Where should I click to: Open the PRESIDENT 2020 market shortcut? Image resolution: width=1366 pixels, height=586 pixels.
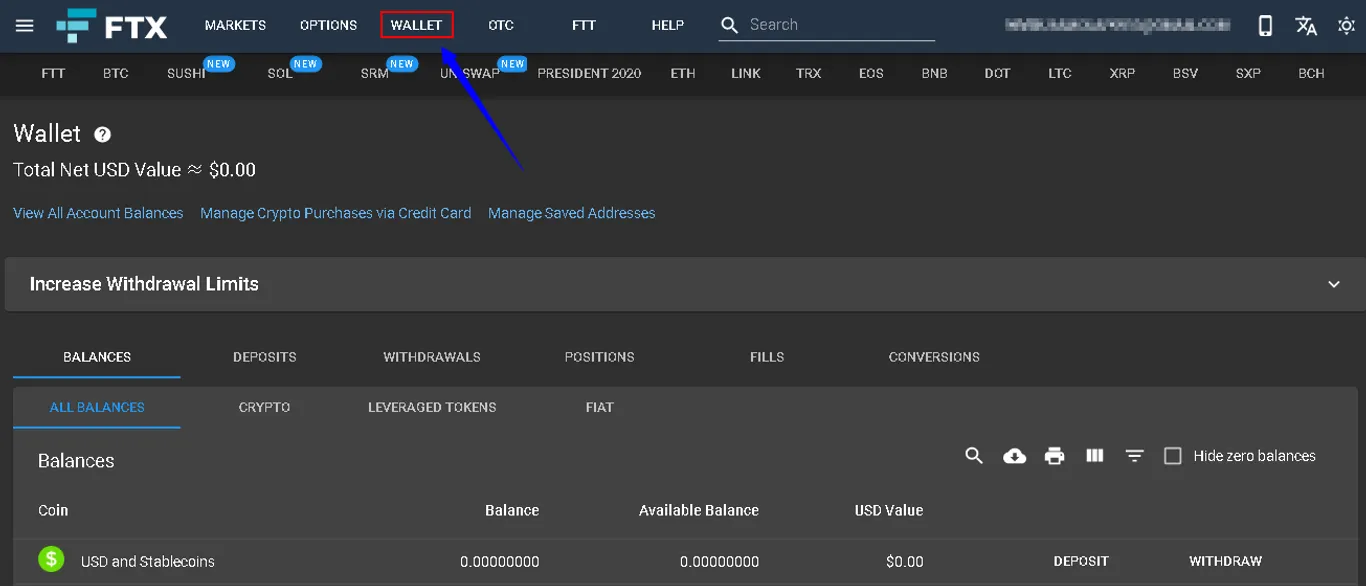coord(589,73)
